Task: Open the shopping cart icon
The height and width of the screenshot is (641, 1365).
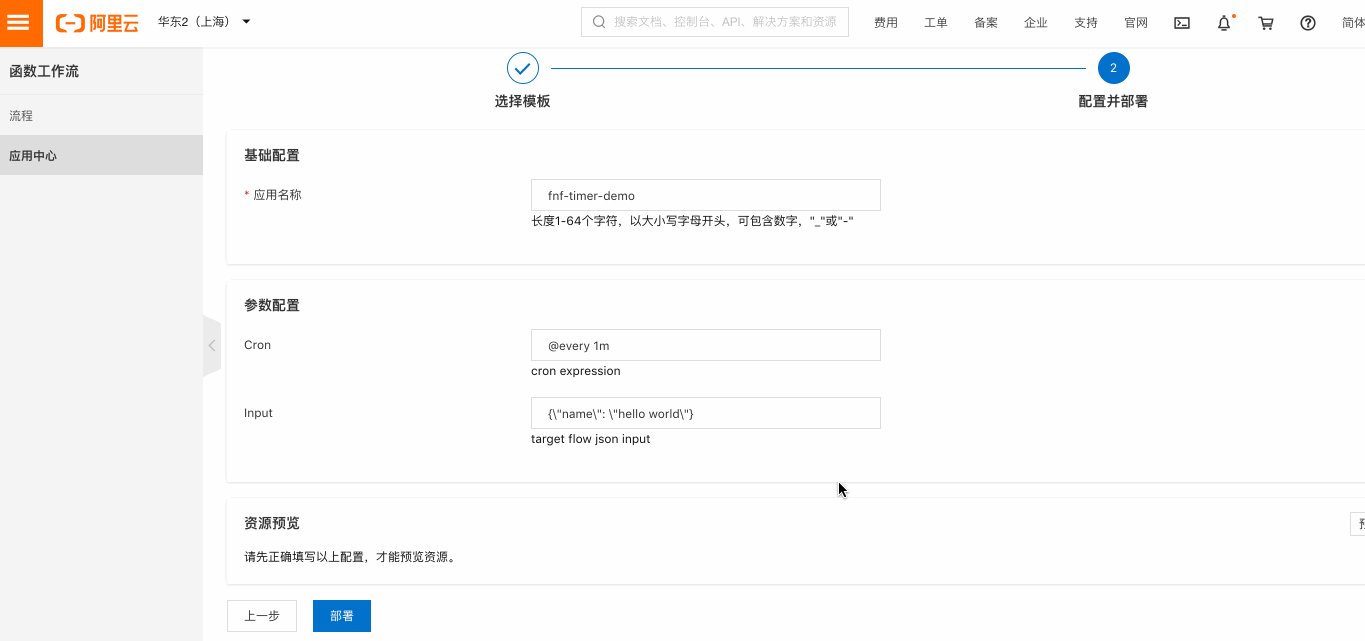Action: (1265, 22)
